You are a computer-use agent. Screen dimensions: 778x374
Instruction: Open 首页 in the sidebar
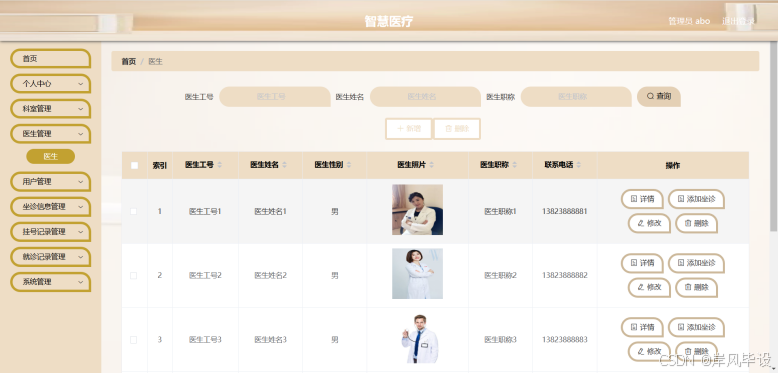[51, 59]
